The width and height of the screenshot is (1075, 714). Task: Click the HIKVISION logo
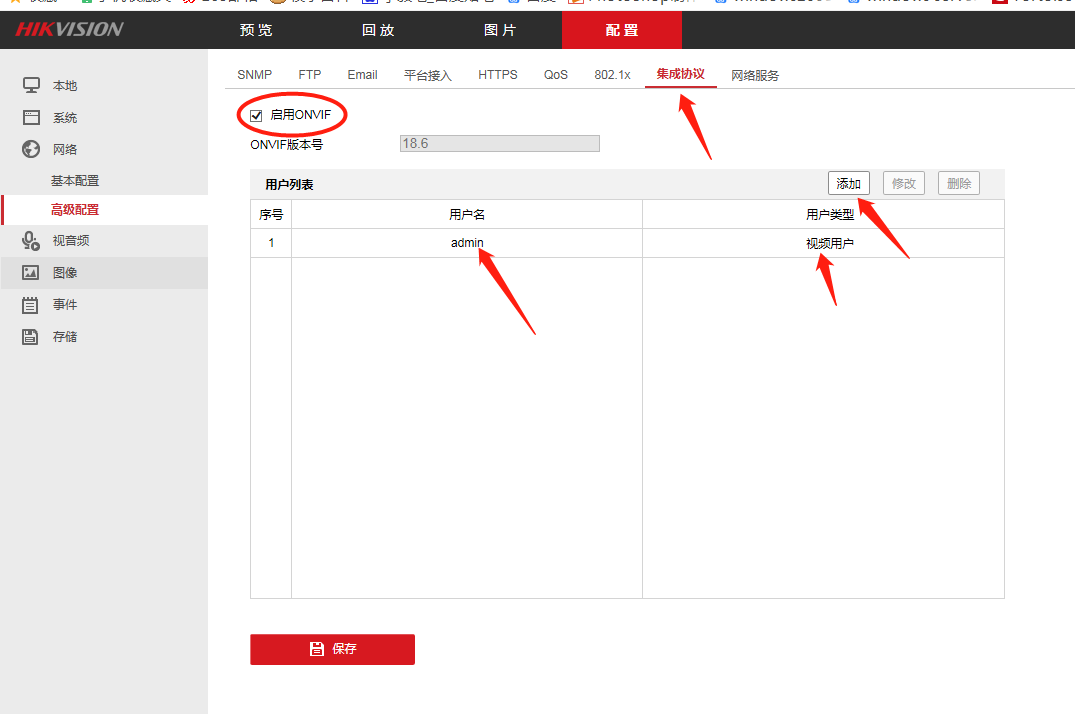pyautogui.click(x=69, y=30)
